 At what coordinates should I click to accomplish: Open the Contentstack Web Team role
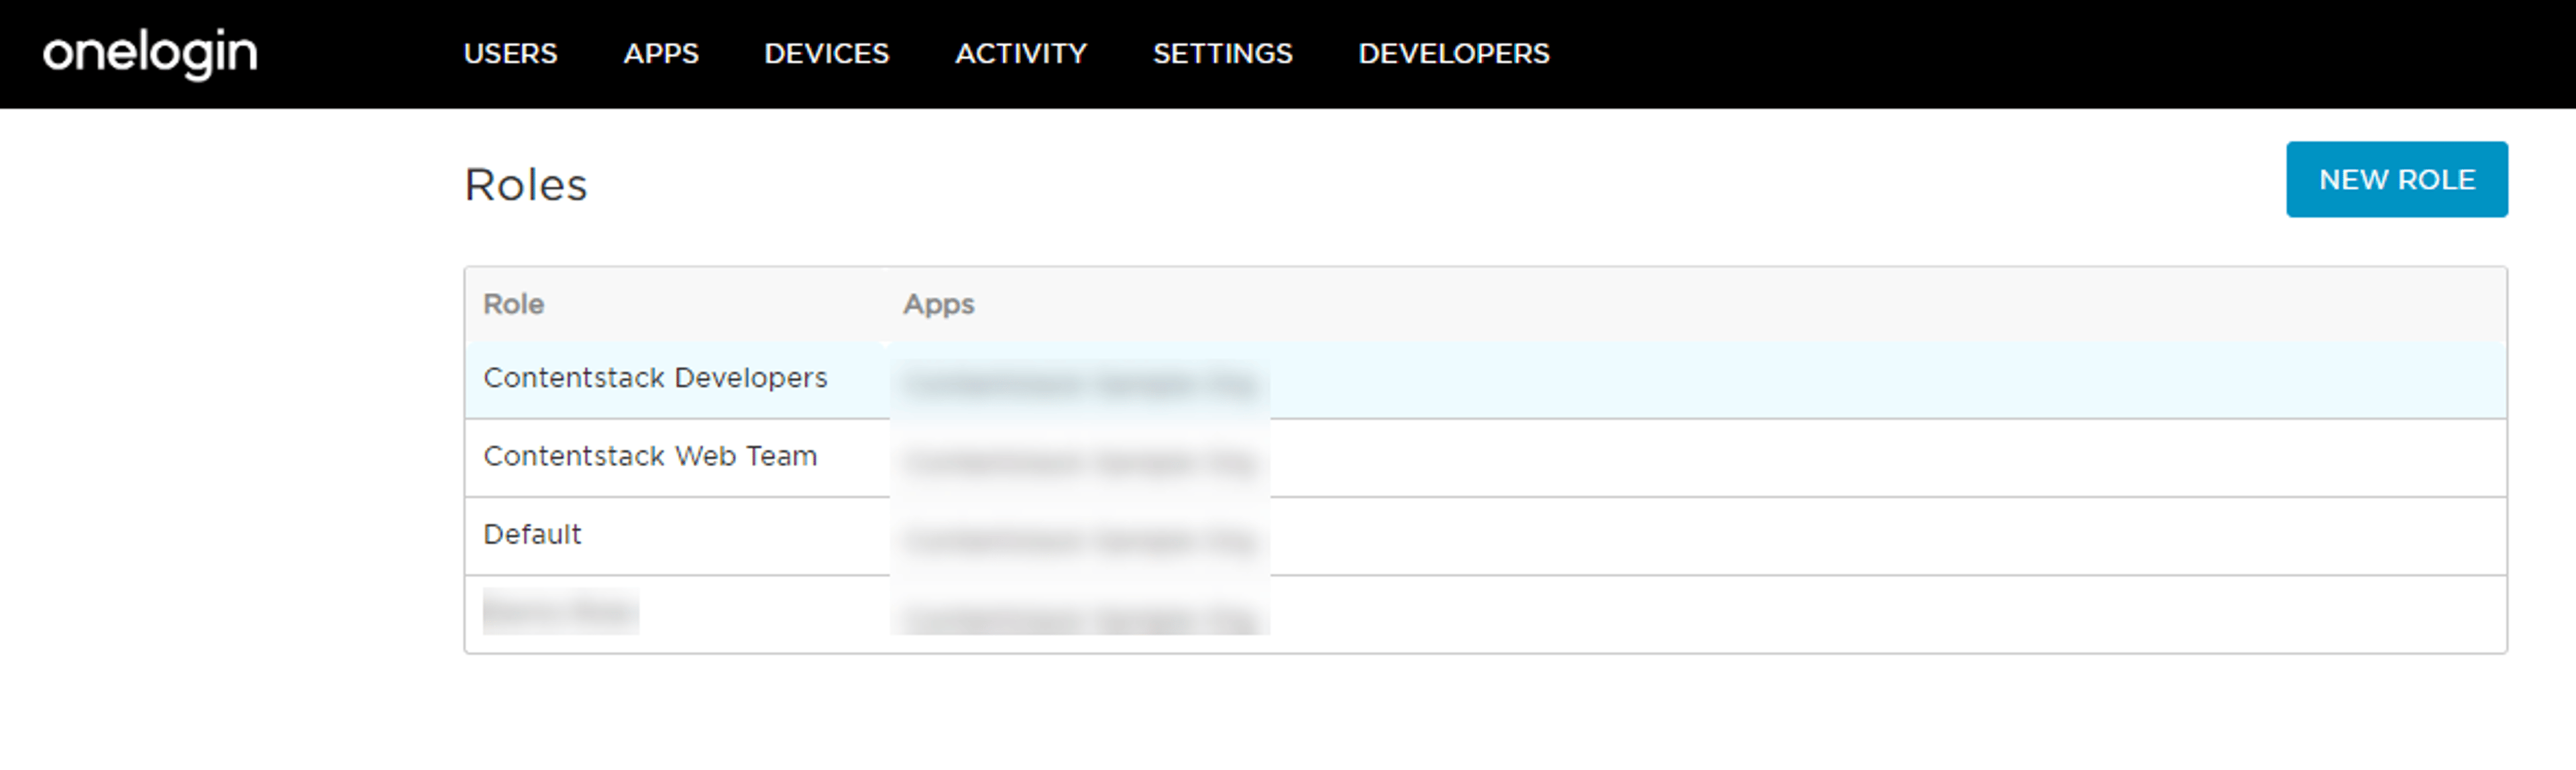click(x=650, y=456)
